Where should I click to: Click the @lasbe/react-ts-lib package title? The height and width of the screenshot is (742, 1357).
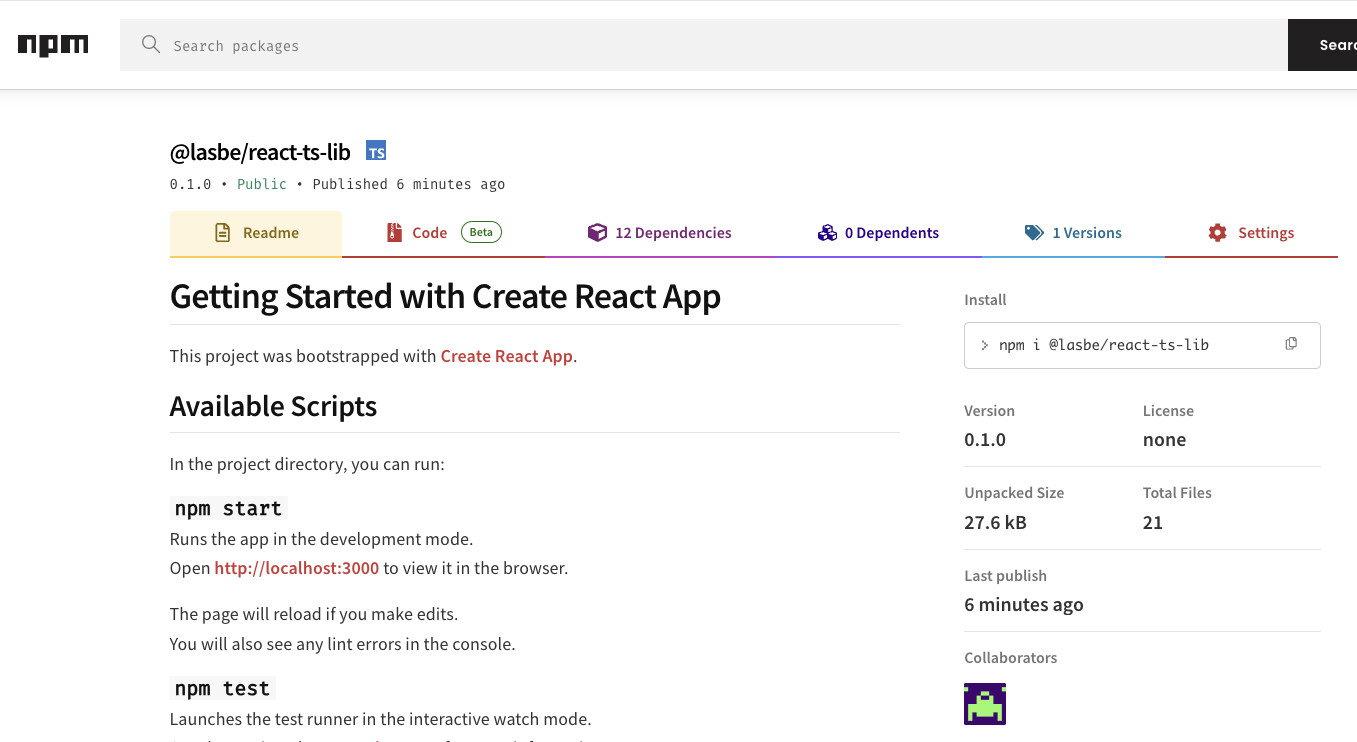260,152
